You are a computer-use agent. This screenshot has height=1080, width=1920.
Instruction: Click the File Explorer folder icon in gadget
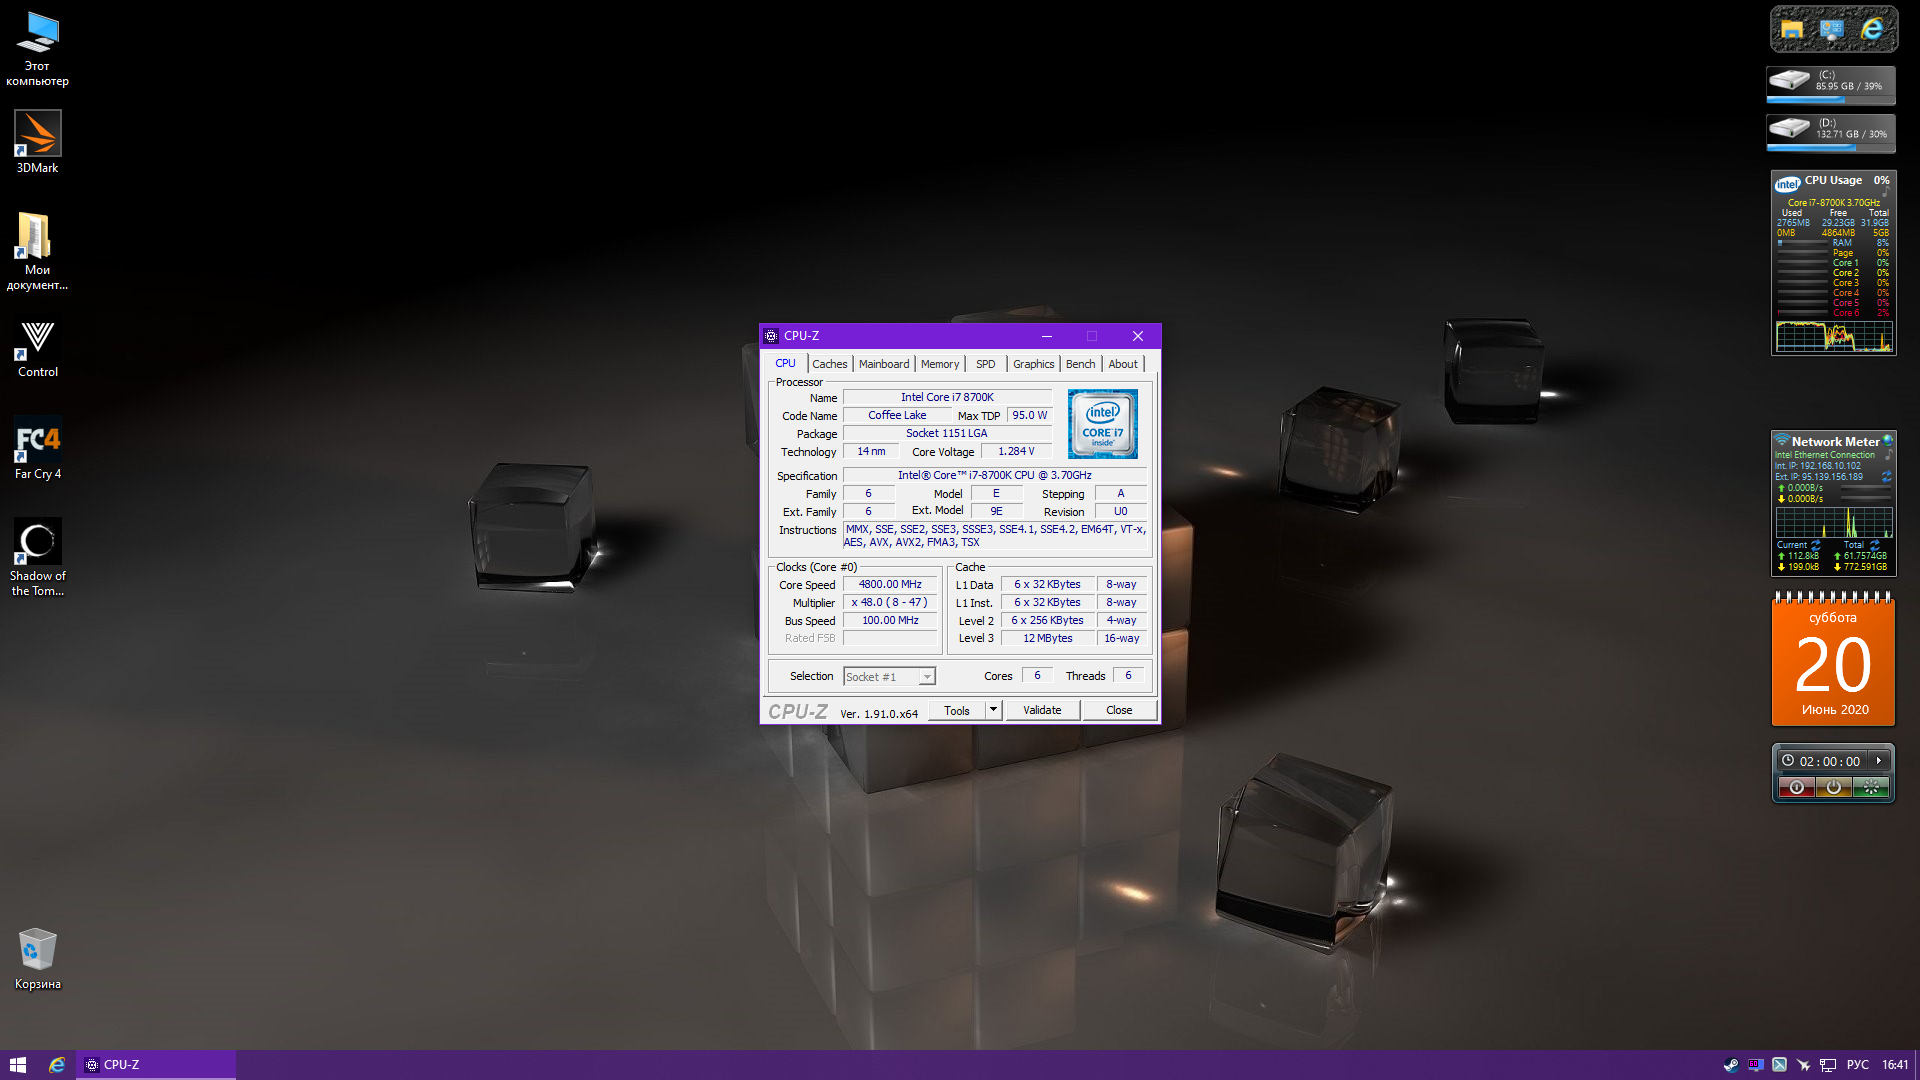[1791, 29]
